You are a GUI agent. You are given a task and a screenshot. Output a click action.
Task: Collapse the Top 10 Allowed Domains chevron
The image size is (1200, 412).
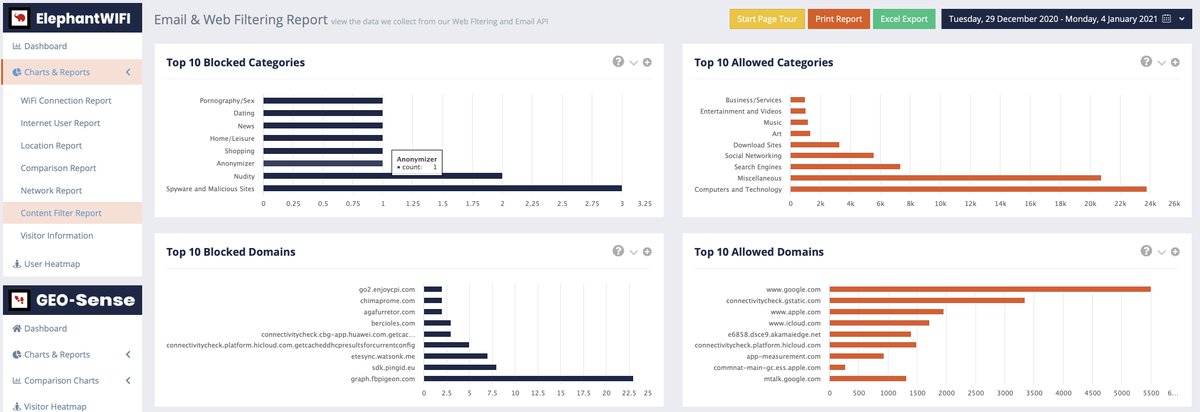click(1161, 252)
